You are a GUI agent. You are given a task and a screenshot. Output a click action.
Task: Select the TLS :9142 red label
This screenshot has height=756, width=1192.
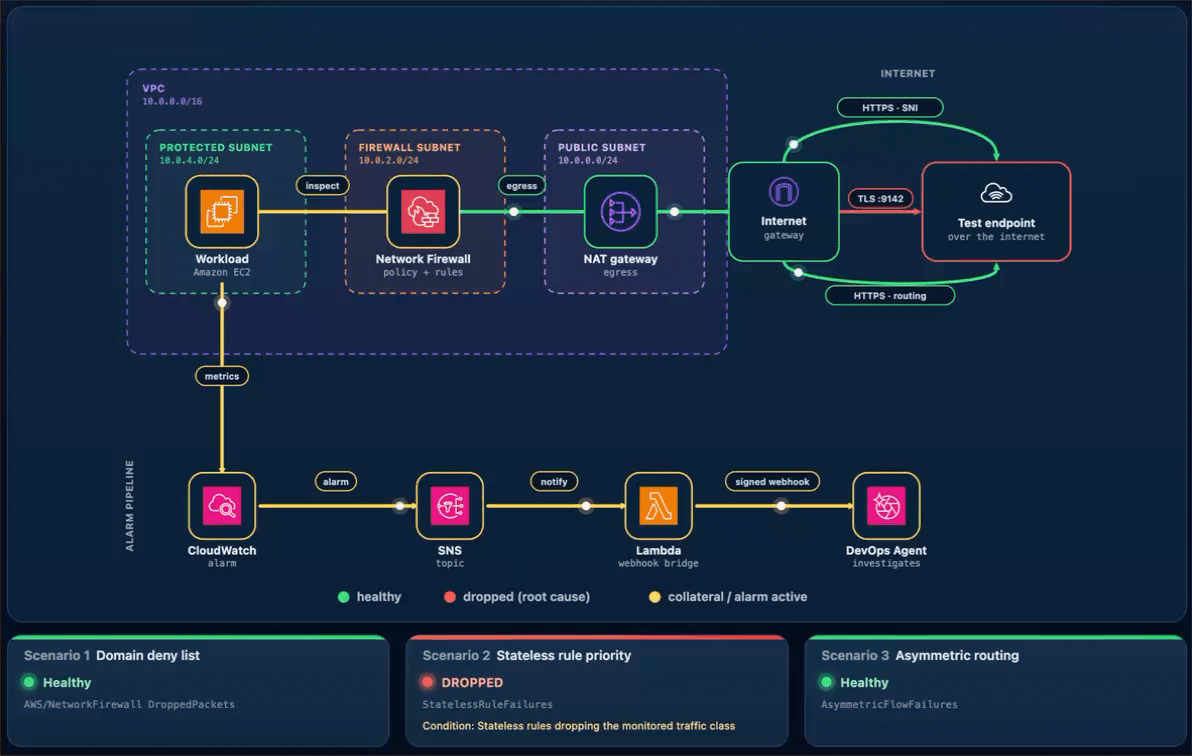pyautogui.click(x=880, y=199)
